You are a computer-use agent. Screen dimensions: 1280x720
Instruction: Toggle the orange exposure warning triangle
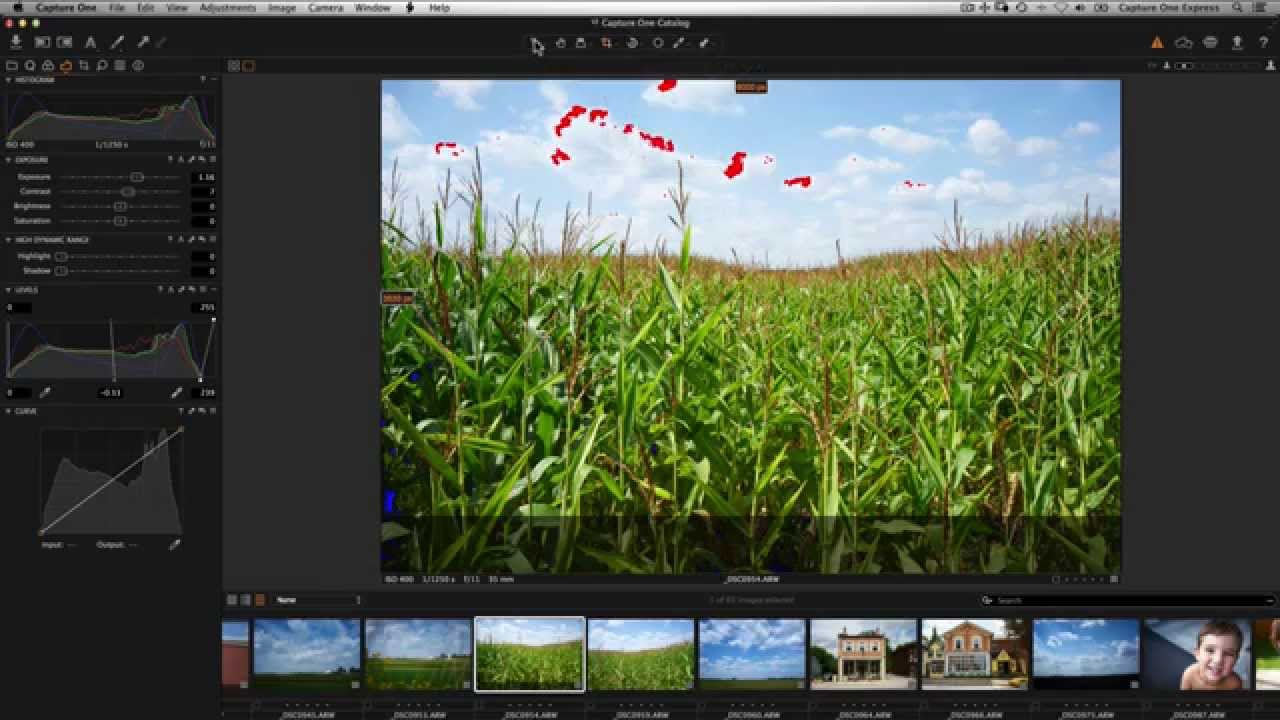click(1157, 43)
